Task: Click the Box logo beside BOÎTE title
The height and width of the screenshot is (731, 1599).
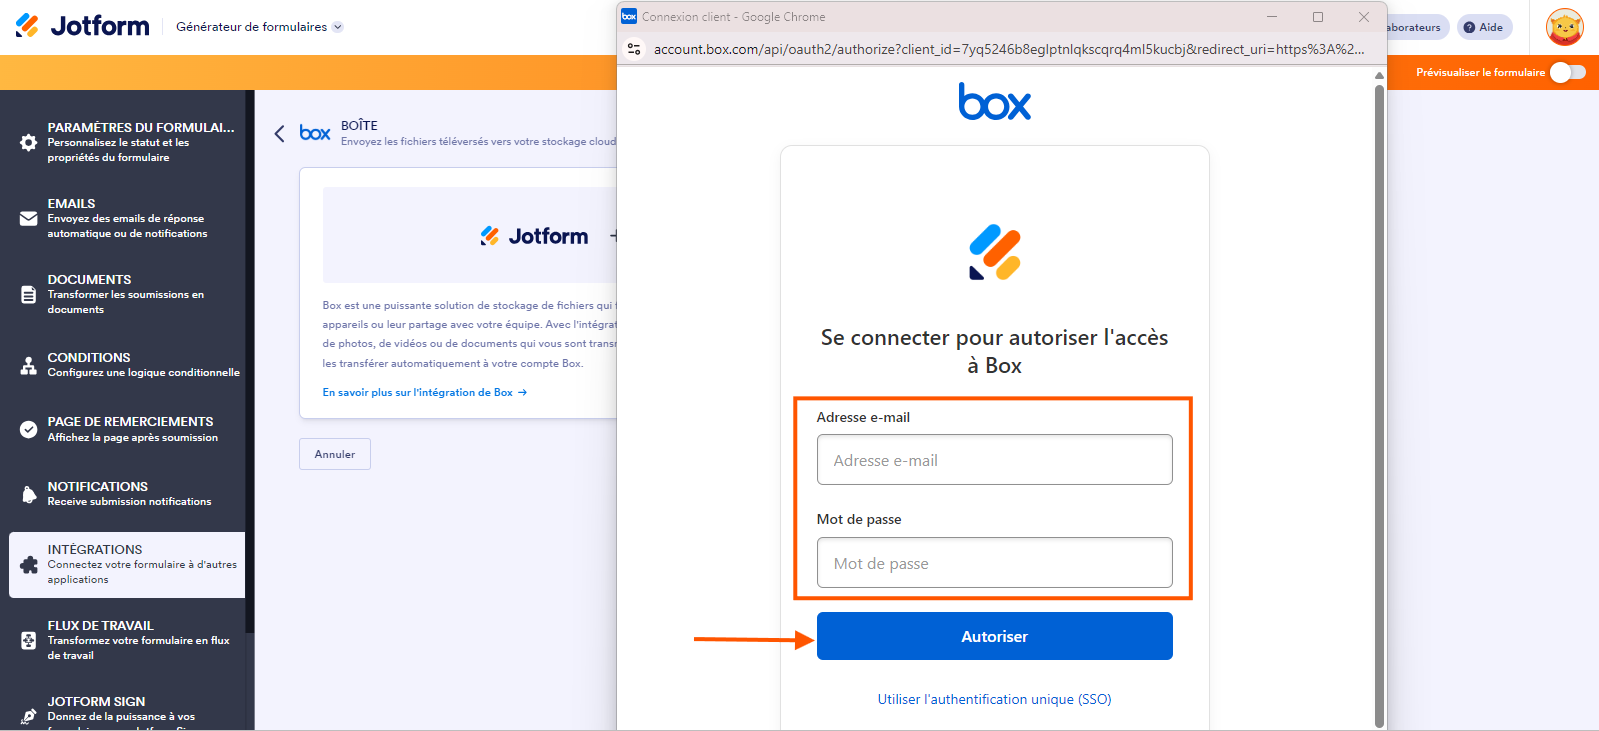Action: (315, 133)
